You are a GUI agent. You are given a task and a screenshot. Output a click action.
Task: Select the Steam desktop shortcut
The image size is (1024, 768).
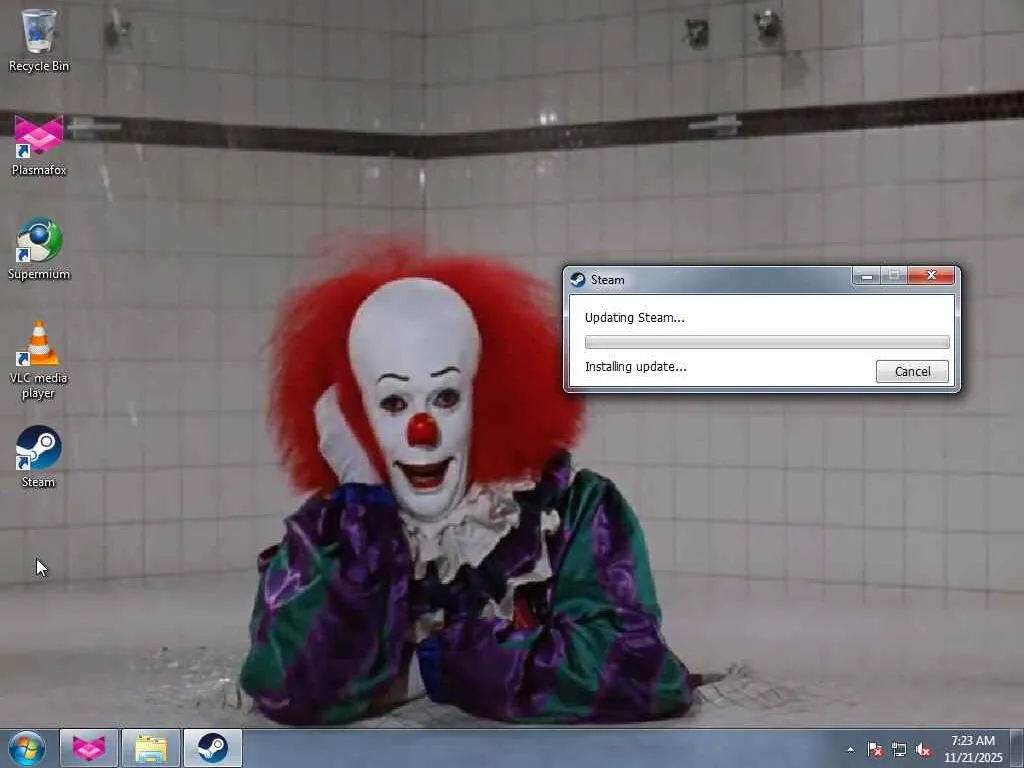(39, 457)
